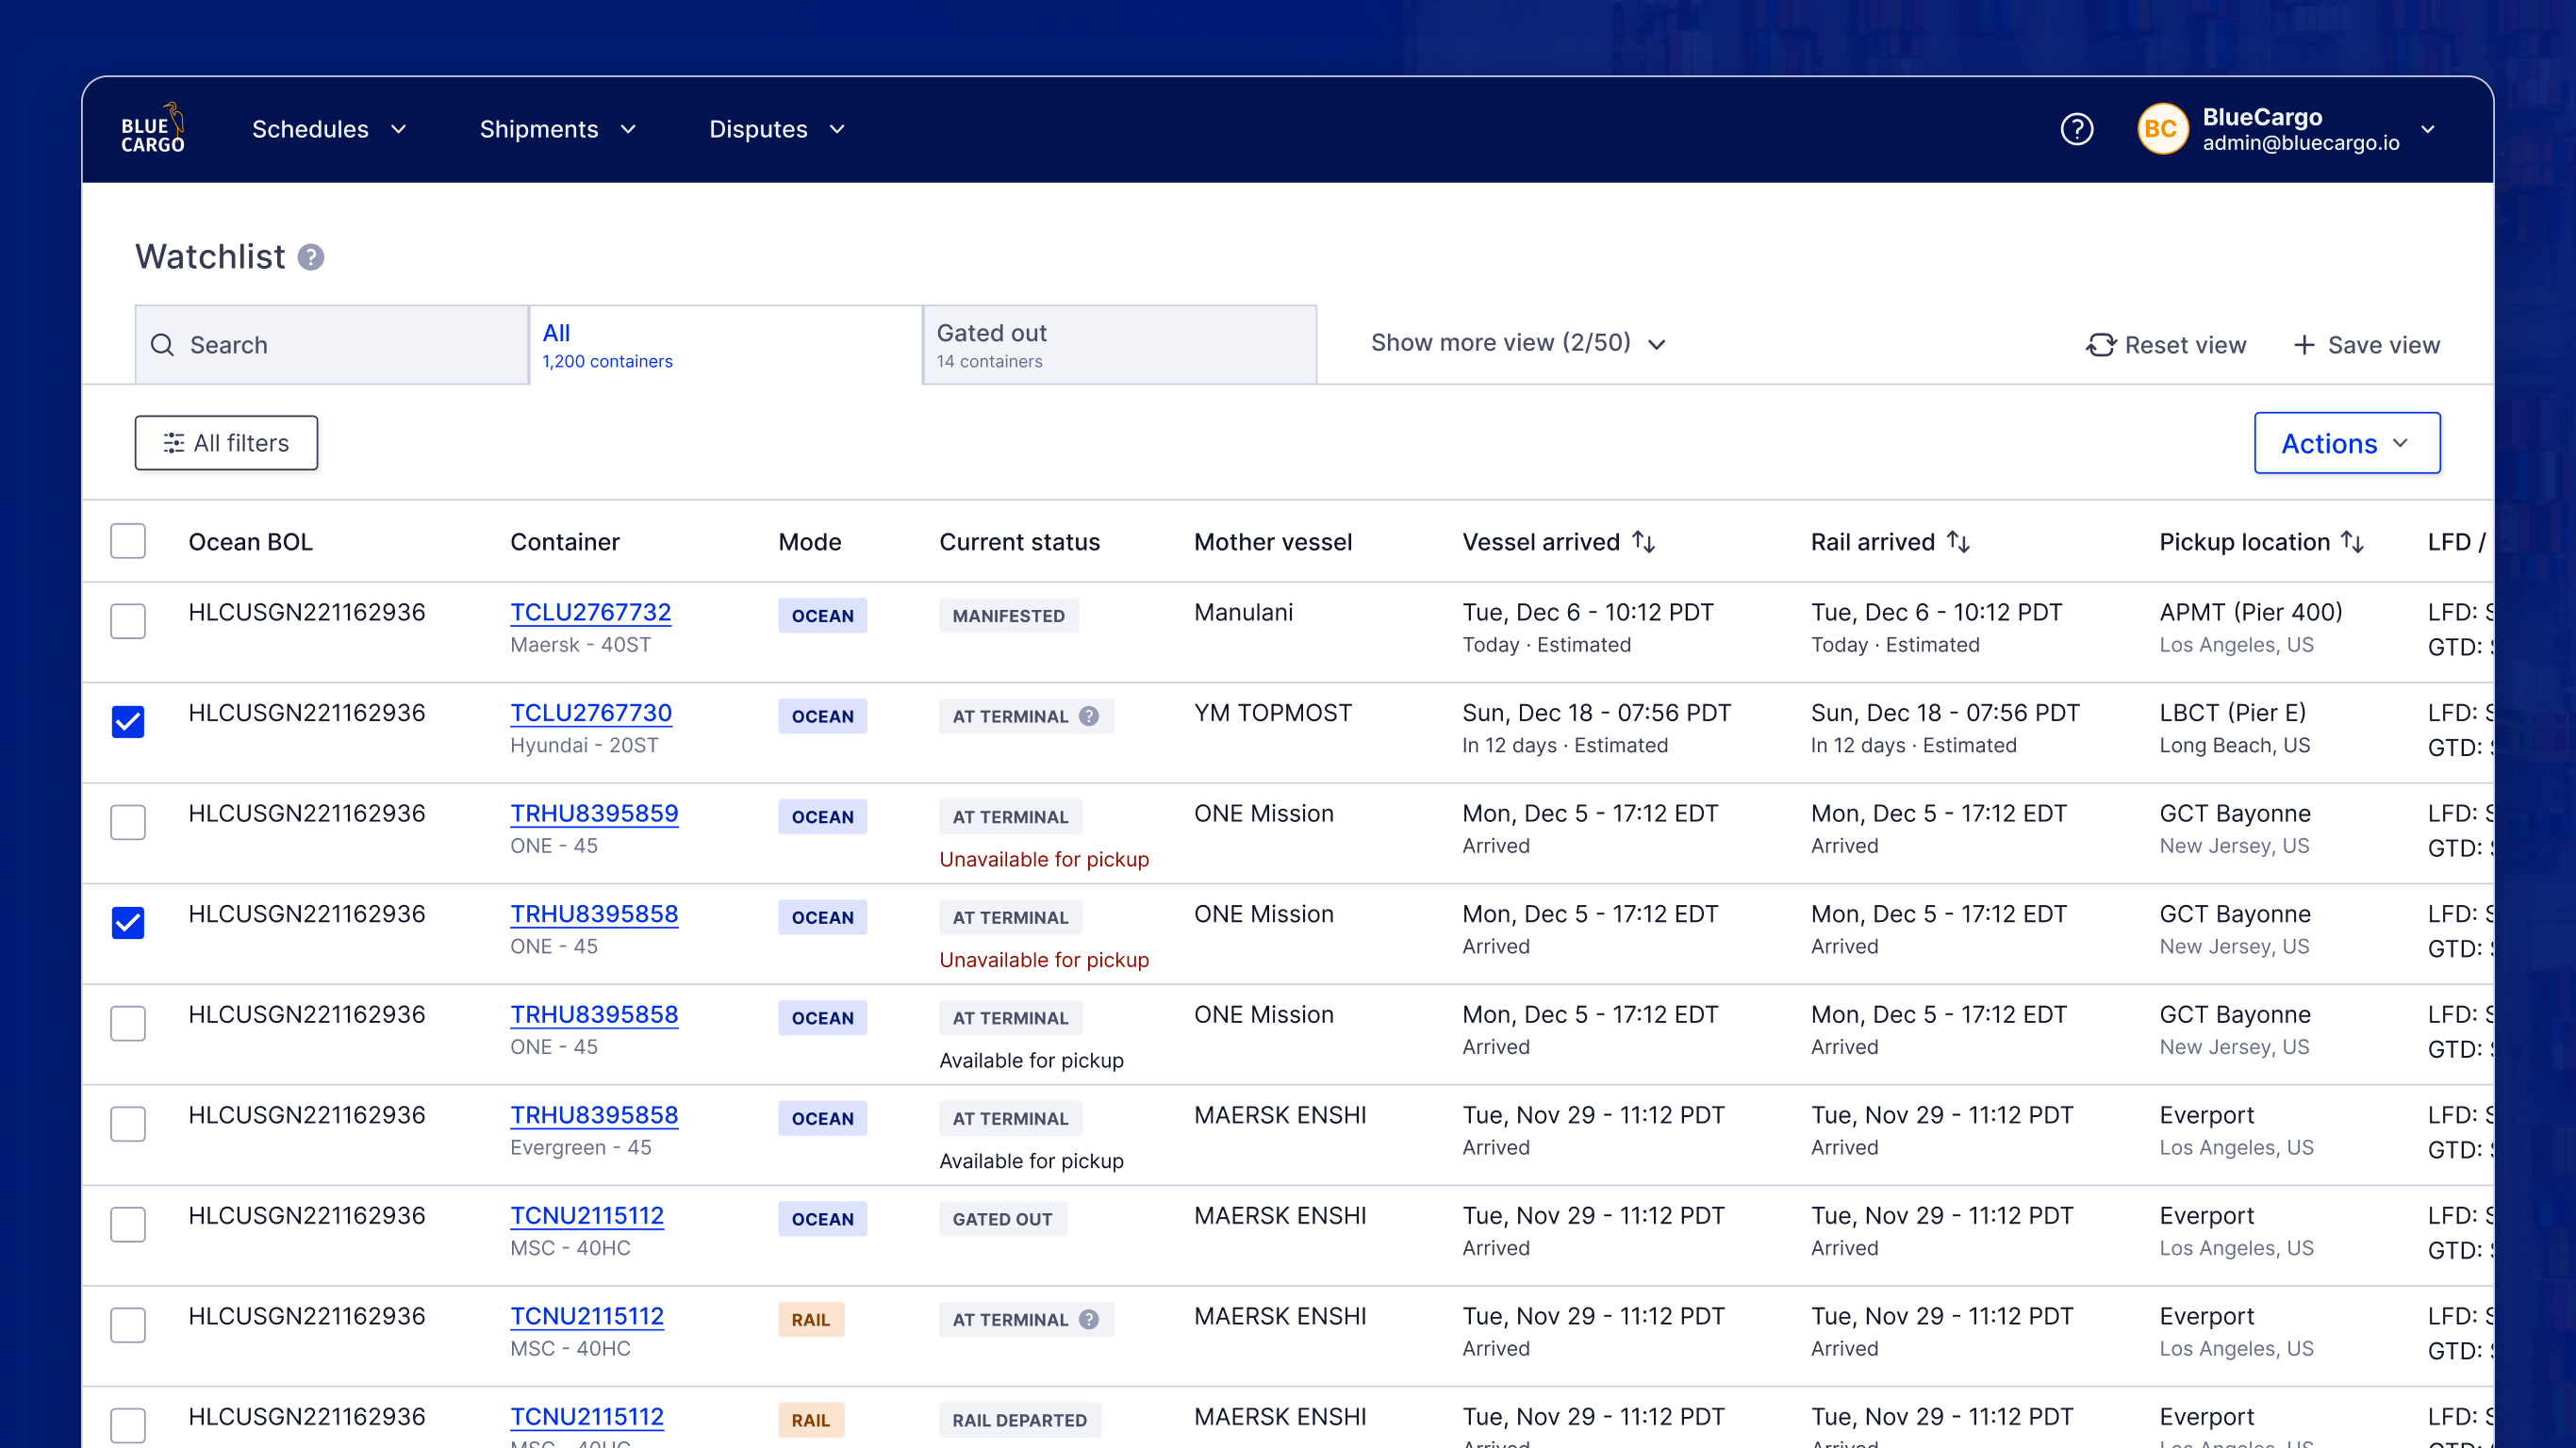Click the OCEAN mode badge for TCLU2767732
Image resolution: width=2576 pixels, height=1448 pixels.
click(822, 616)
